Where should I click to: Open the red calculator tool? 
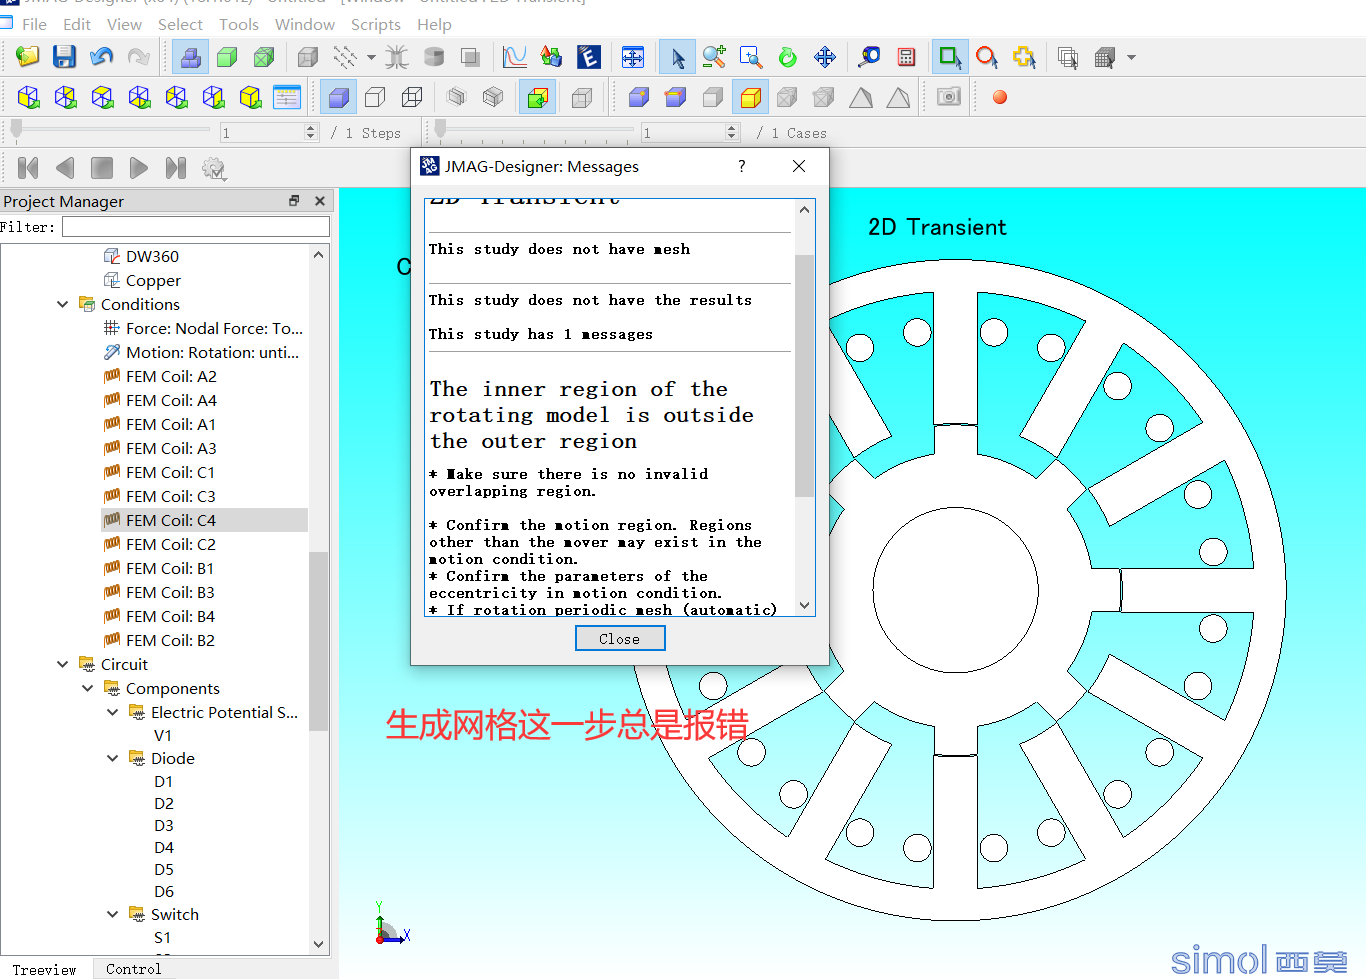click(x=906, y=57)
